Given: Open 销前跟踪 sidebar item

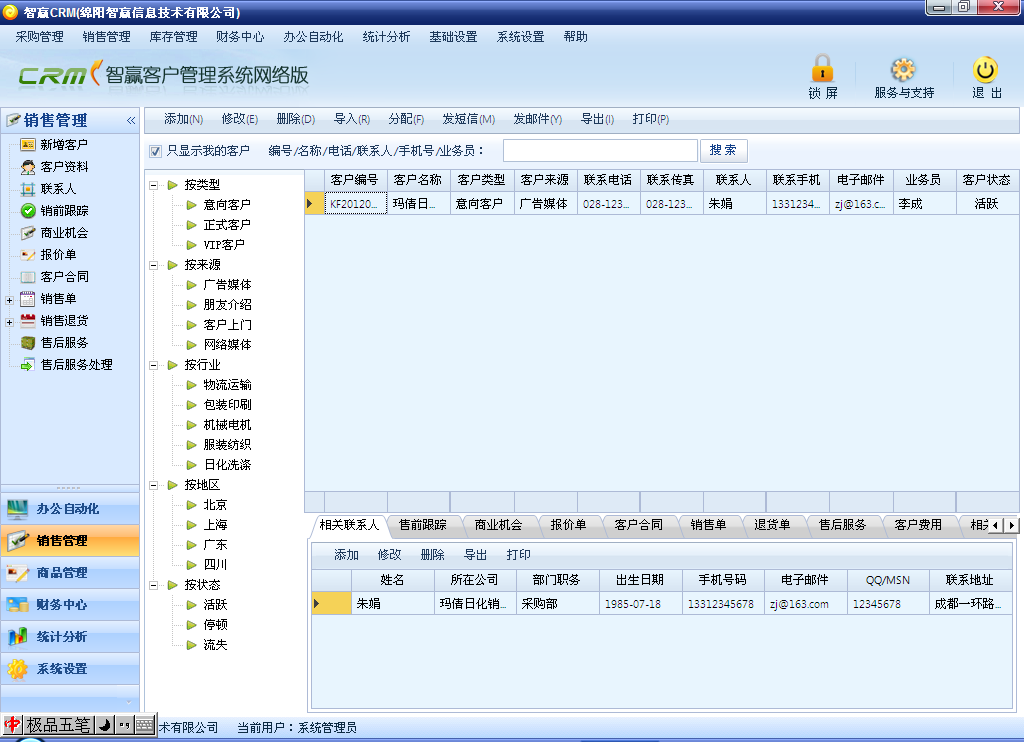Looking at the screenshot, I should 63,210.
